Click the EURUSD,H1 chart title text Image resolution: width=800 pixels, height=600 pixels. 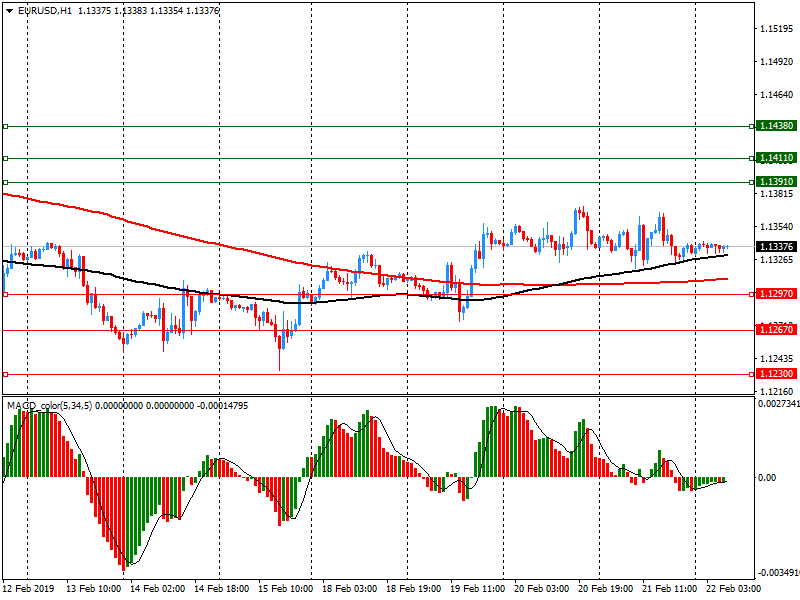point(44,10)
